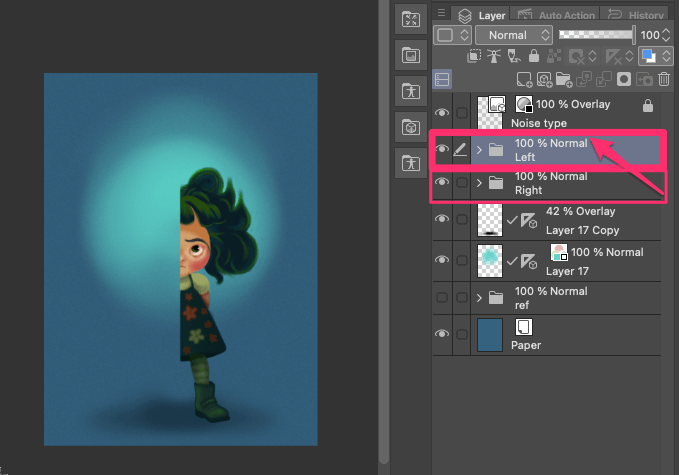679x475 pixels.
Task: Hide the Left folder with eye icon
Action: tap(442, 149)
